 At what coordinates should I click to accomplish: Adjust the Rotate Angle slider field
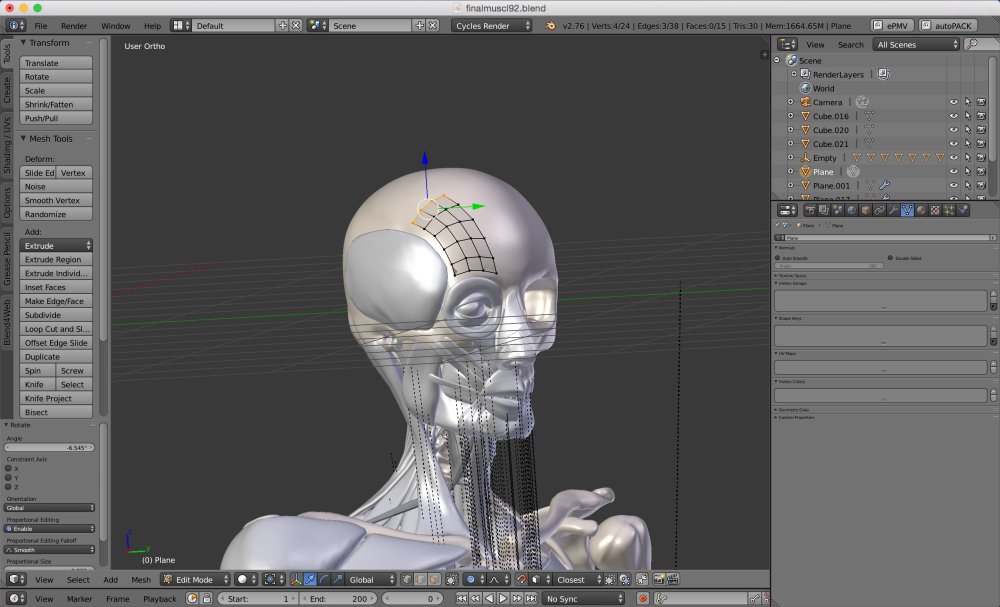pyautogui.click(x=50, y=448)
